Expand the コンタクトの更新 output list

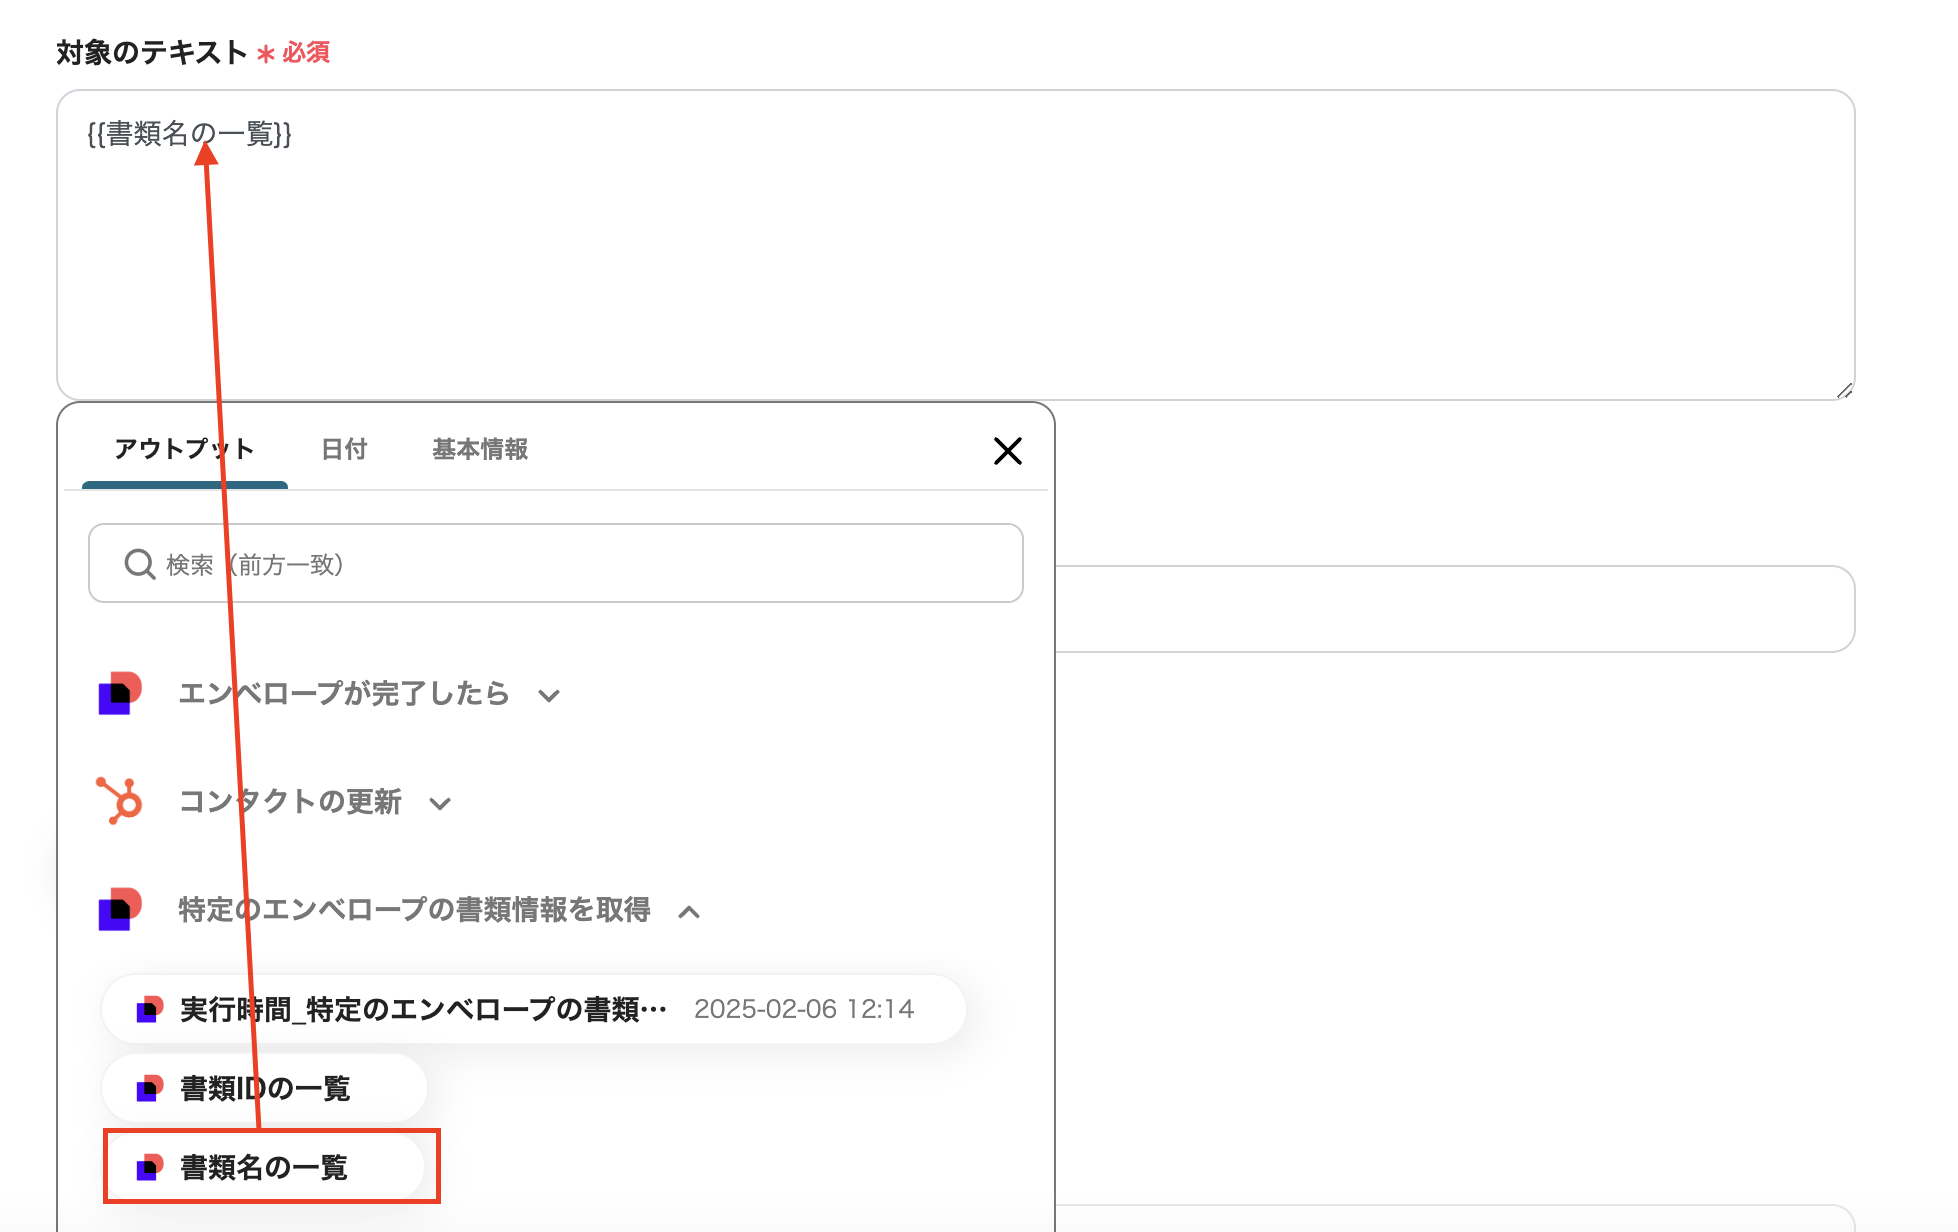tap(440, 802)
